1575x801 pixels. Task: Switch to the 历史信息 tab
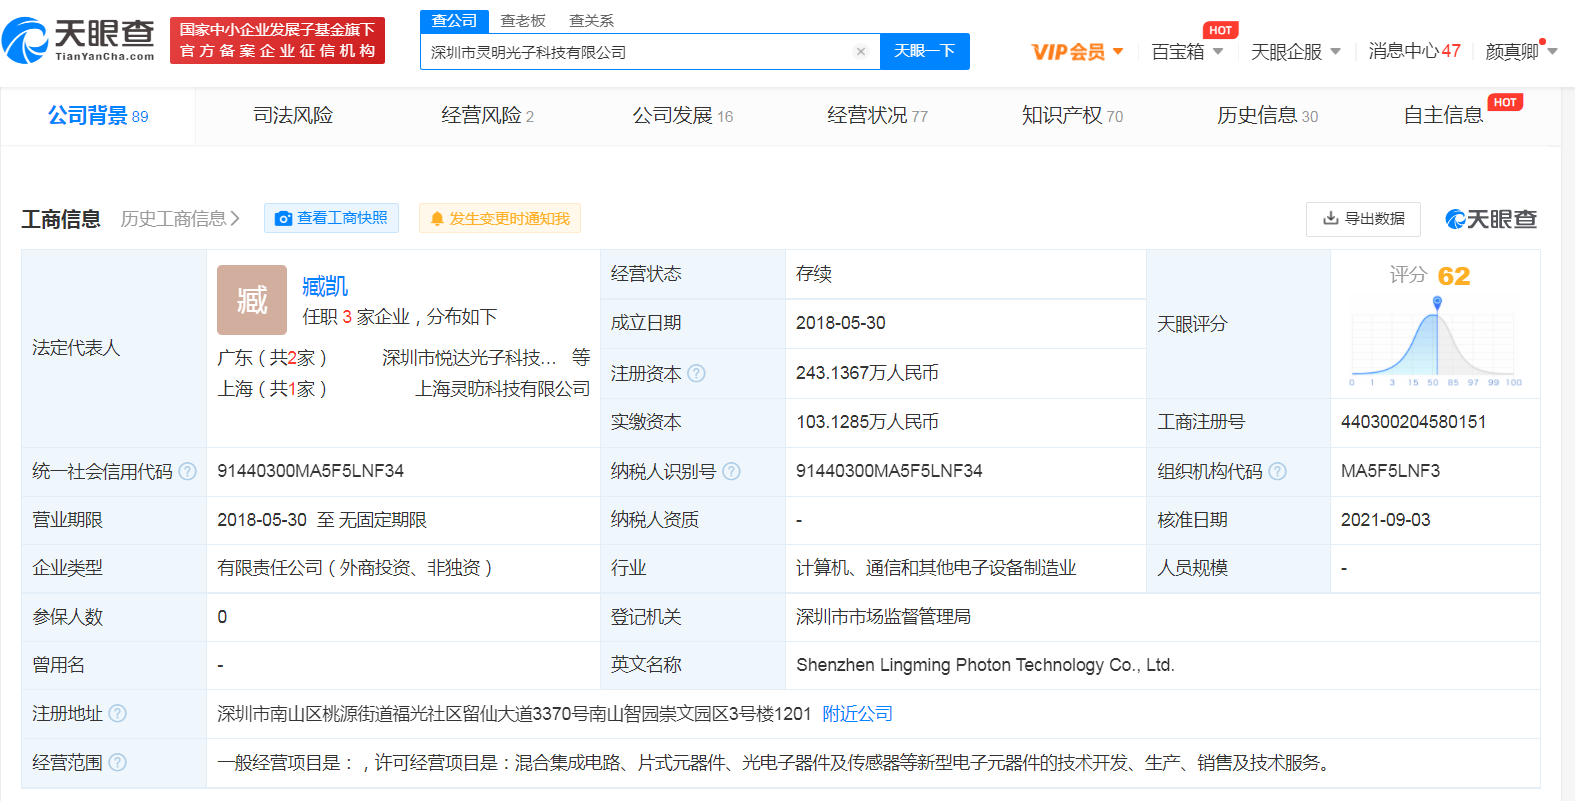[1268, 116]
